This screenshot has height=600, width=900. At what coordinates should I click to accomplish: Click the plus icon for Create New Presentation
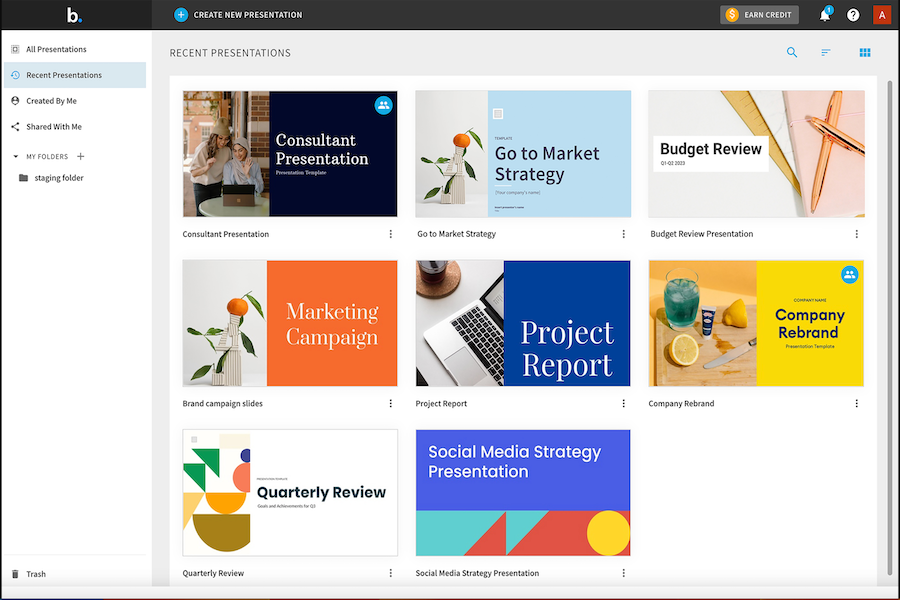(181, 15)
